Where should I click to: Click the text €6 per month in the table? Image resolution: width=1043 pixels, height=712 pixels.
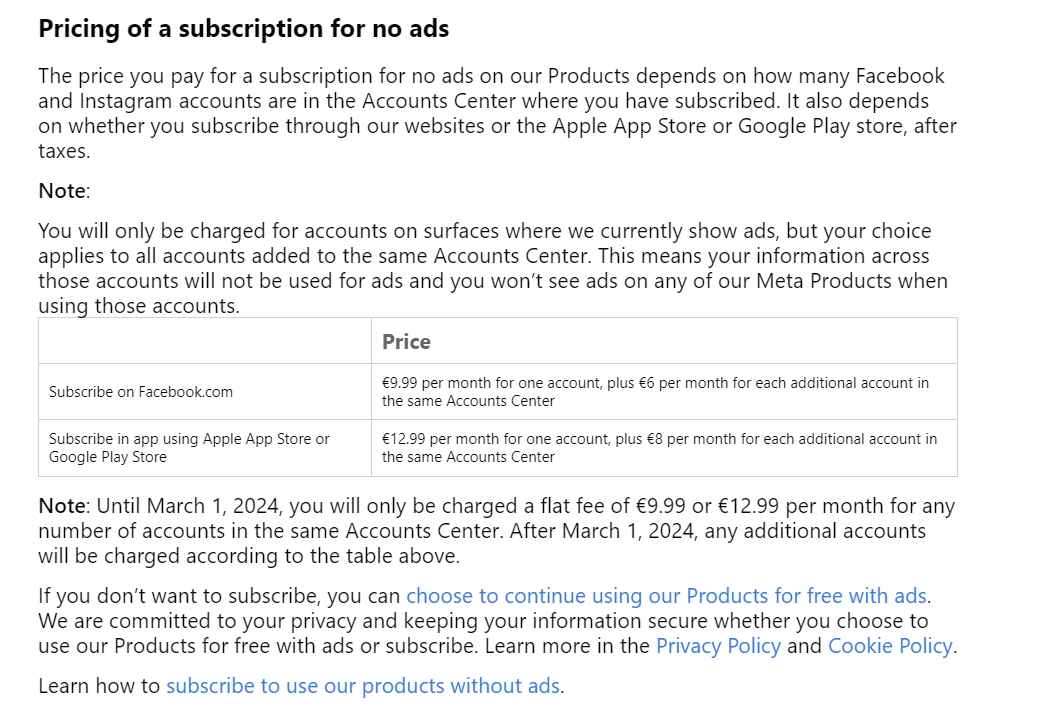click(683, 383)
